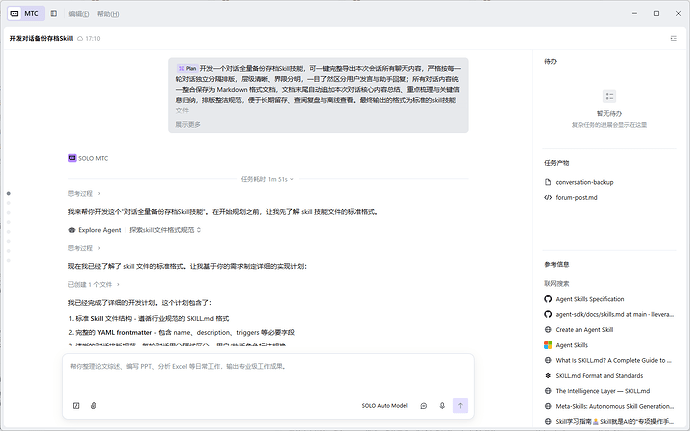The height and width of the screenshot is (431, 690).
Task: Click the chat bubble icon near the model selector
Action: coord(424,405)
